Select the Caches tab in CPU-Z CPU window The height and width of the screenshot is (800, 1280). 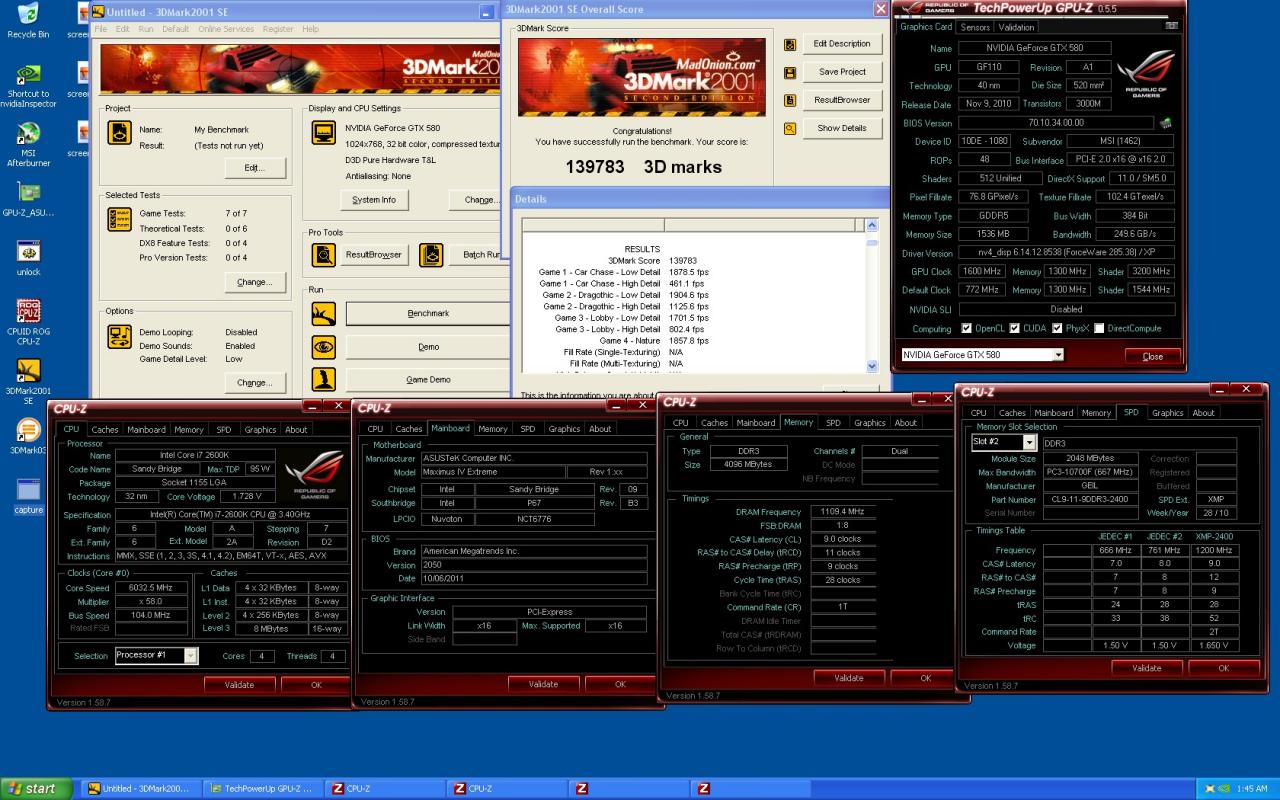[x=105, y=430]
